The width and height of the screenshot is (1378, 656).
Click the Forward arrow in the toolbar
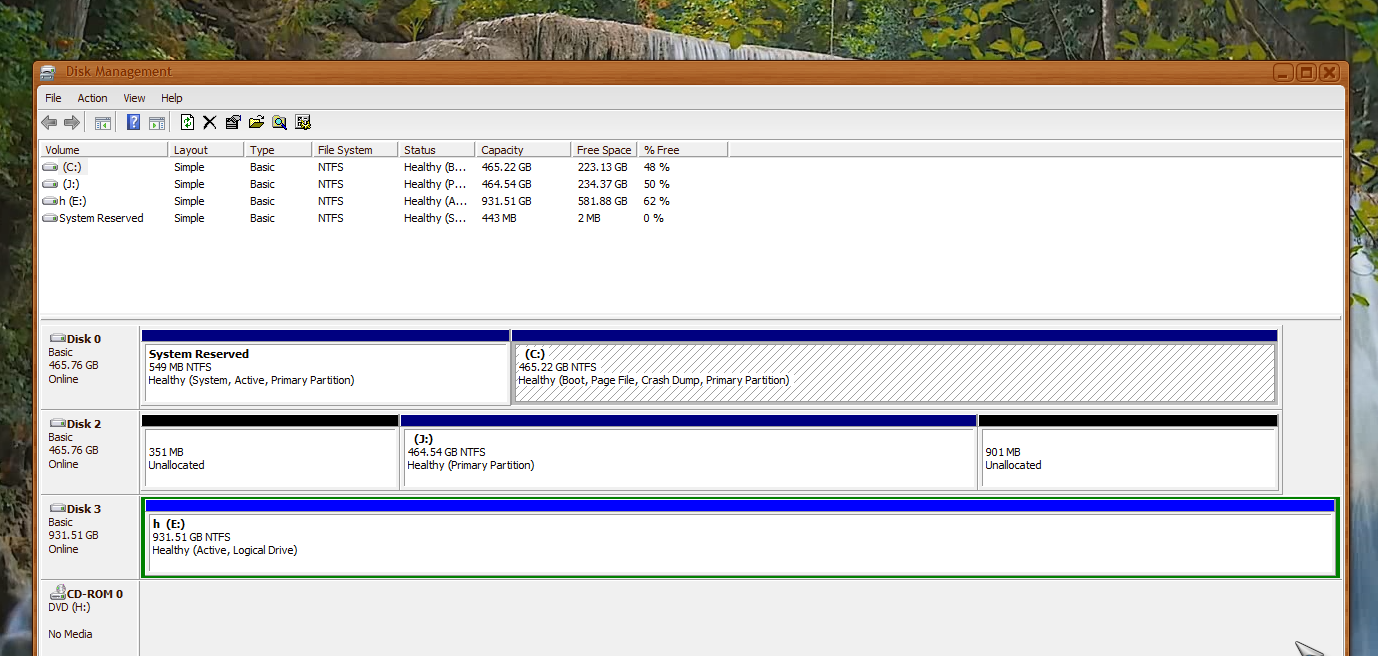(x=72, y=122)
